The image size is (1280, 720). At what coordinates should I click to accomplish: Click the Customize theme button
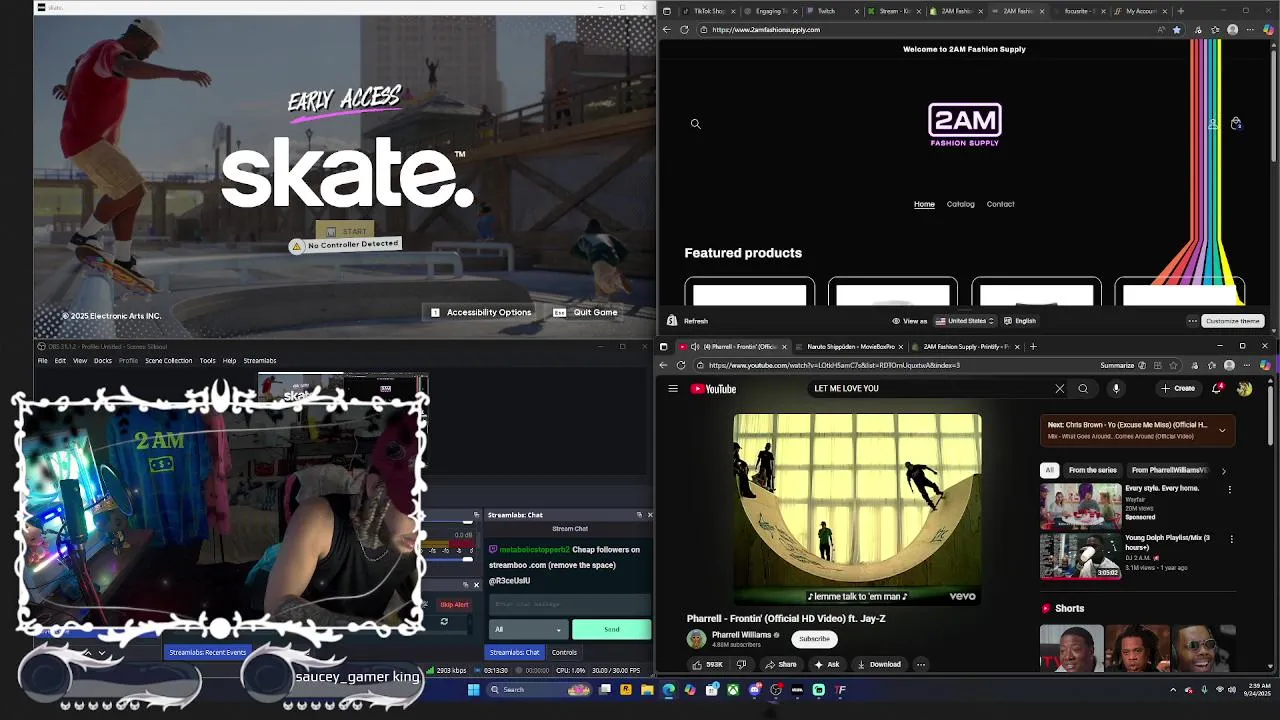(1232, 321)
